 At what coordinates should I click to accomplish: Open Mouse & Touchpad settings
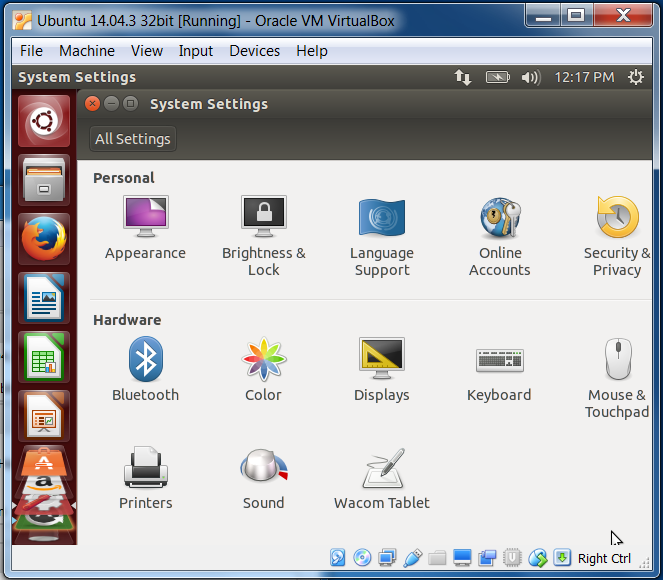pyautogui.click(x=617, y=378)
